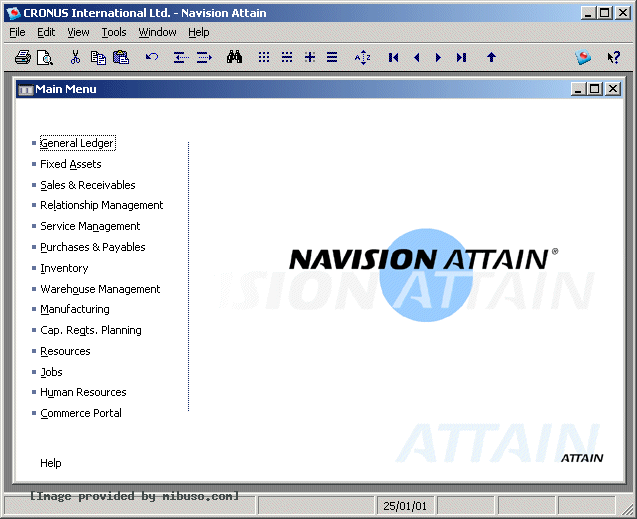Click the Navision logo toolbar icon
The width and height of the screenshot is (637, 519).
pos(583,57)
